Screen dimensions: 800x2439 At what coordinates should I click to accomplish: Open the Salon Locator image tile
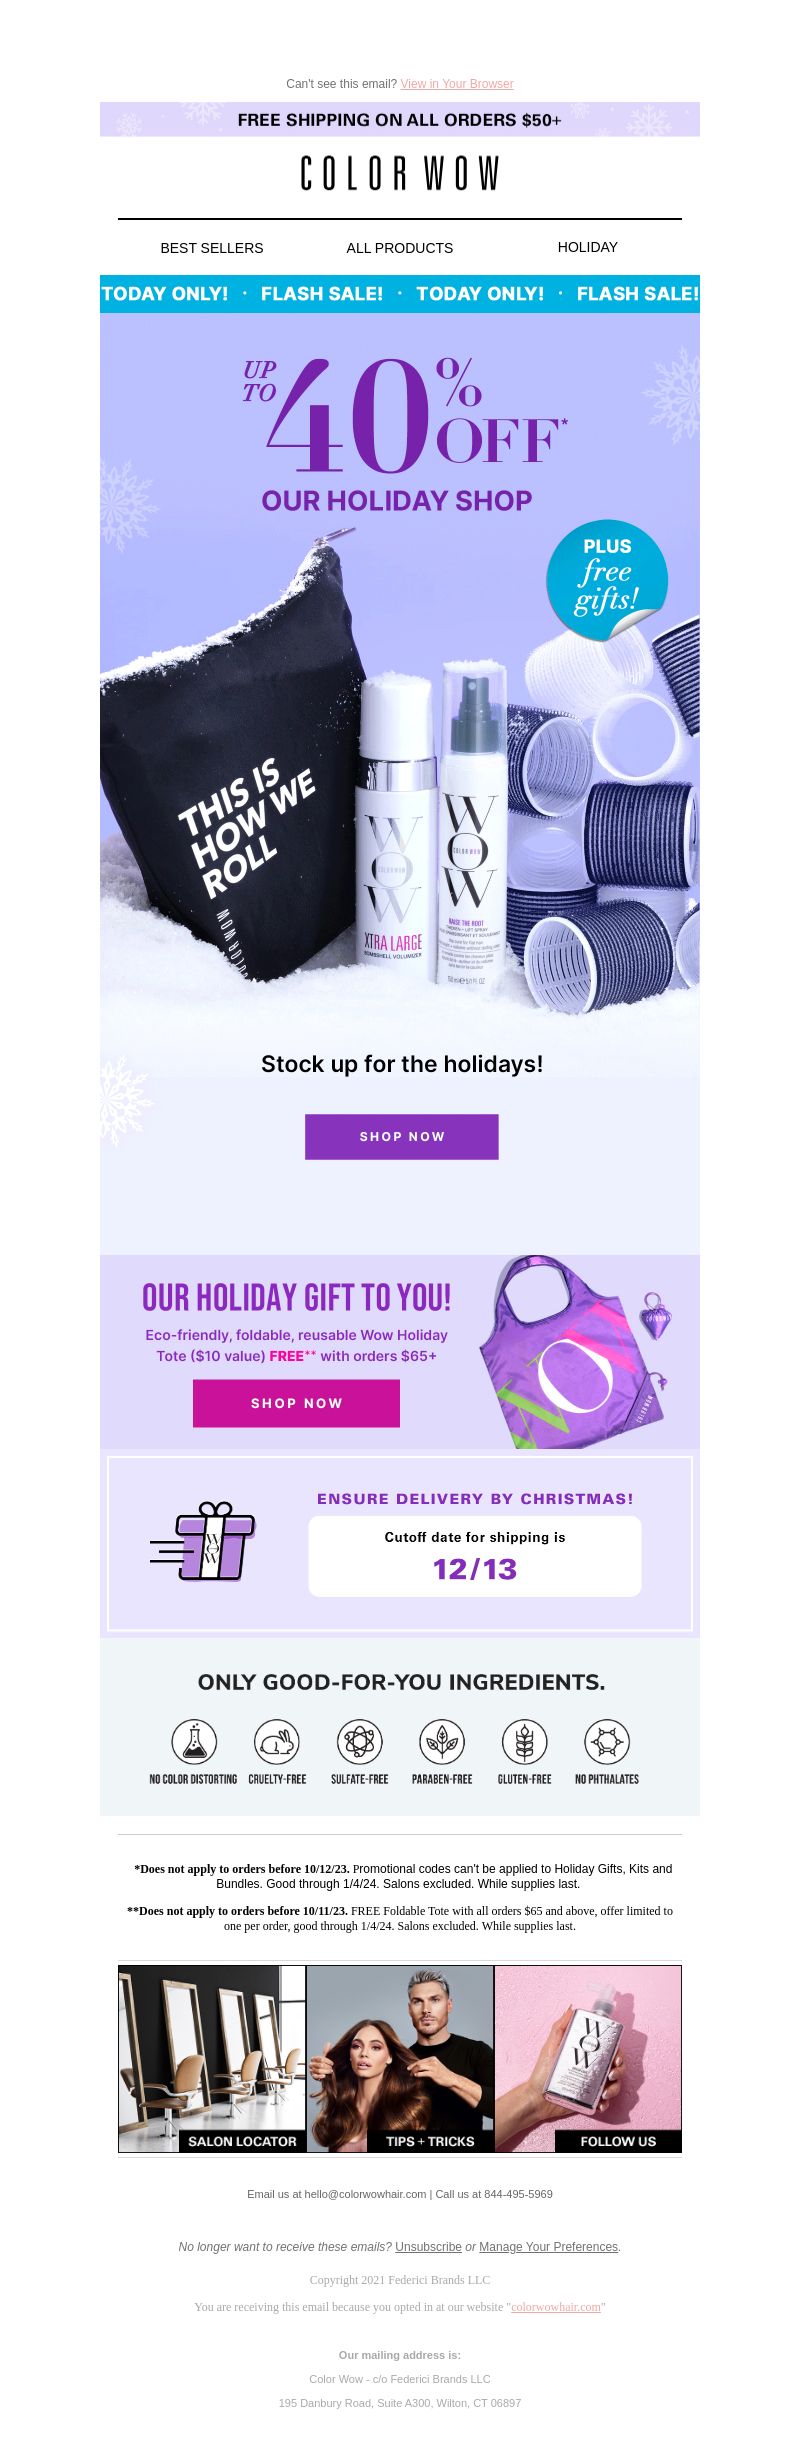(212, 2058)
